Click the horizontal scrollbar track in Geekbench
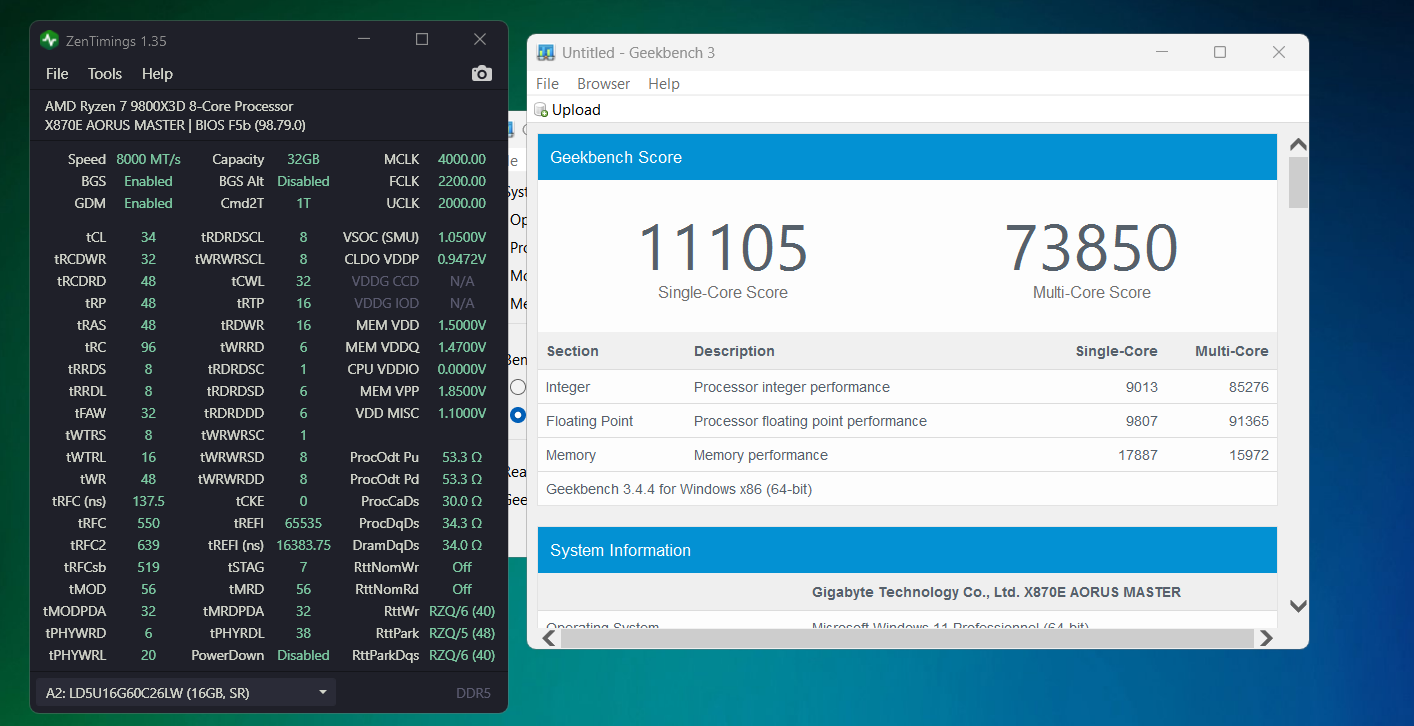This screenshot has width=1414, height=726. pyautogui.click(x=900, y=637)
